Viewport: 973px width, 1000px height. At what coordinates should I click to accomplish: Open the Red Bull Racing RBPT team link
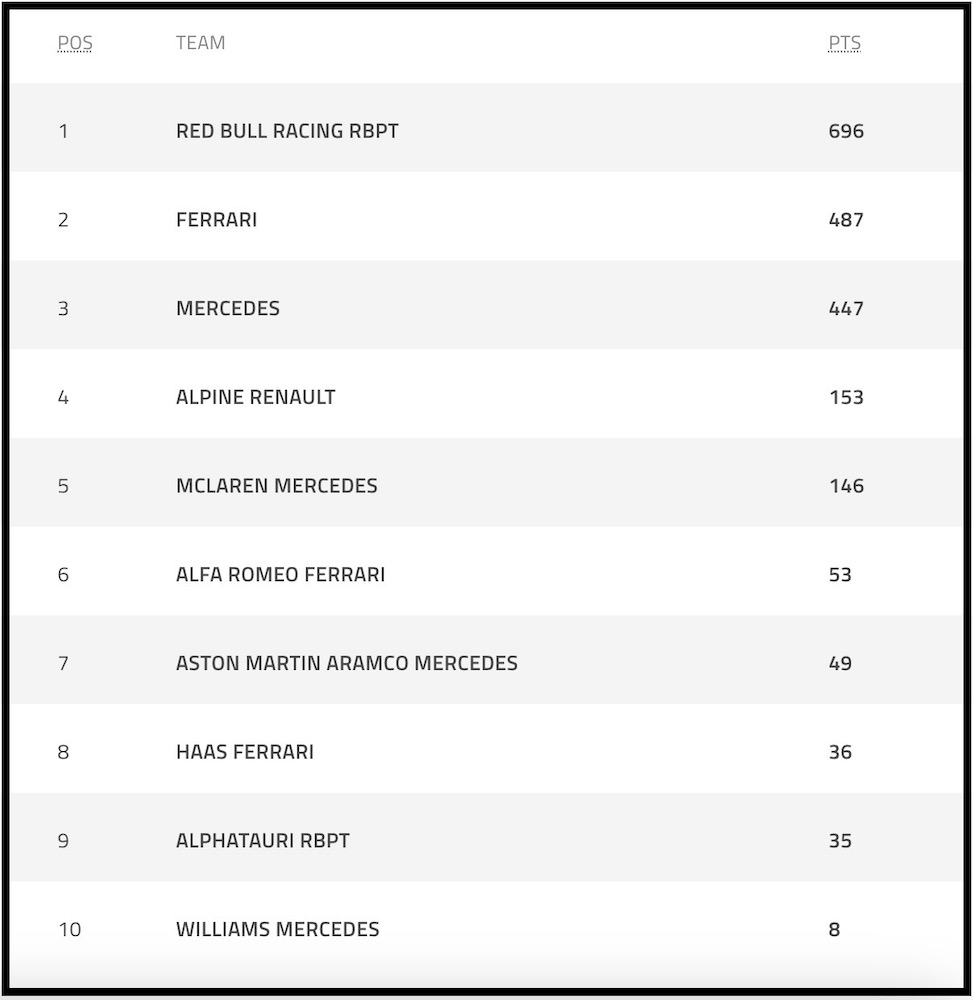(x=287, y=131)
